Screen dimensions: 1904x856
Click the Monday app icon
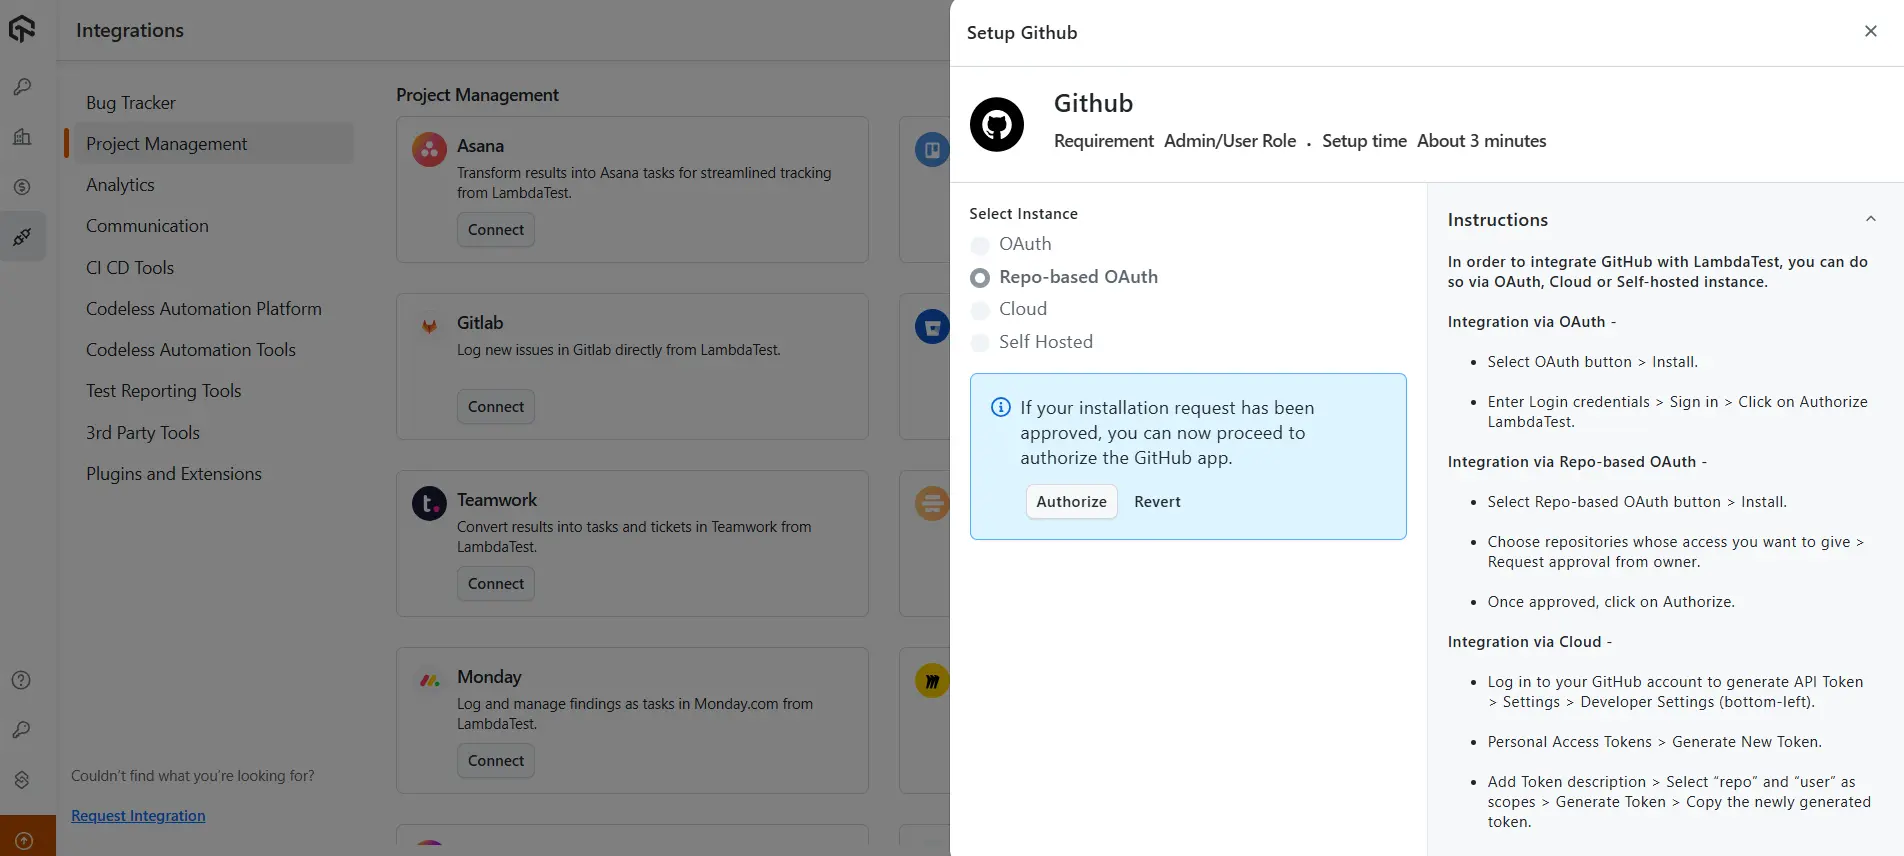(x=429, y=680)
